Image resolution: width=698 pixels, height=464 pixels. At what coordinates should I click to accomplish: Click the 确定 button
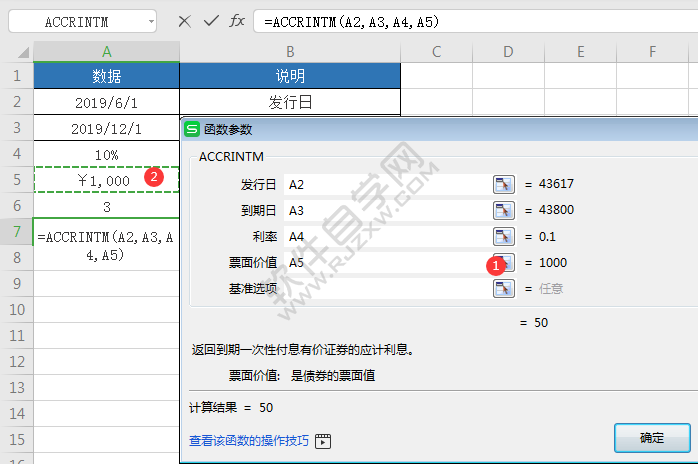652,438
